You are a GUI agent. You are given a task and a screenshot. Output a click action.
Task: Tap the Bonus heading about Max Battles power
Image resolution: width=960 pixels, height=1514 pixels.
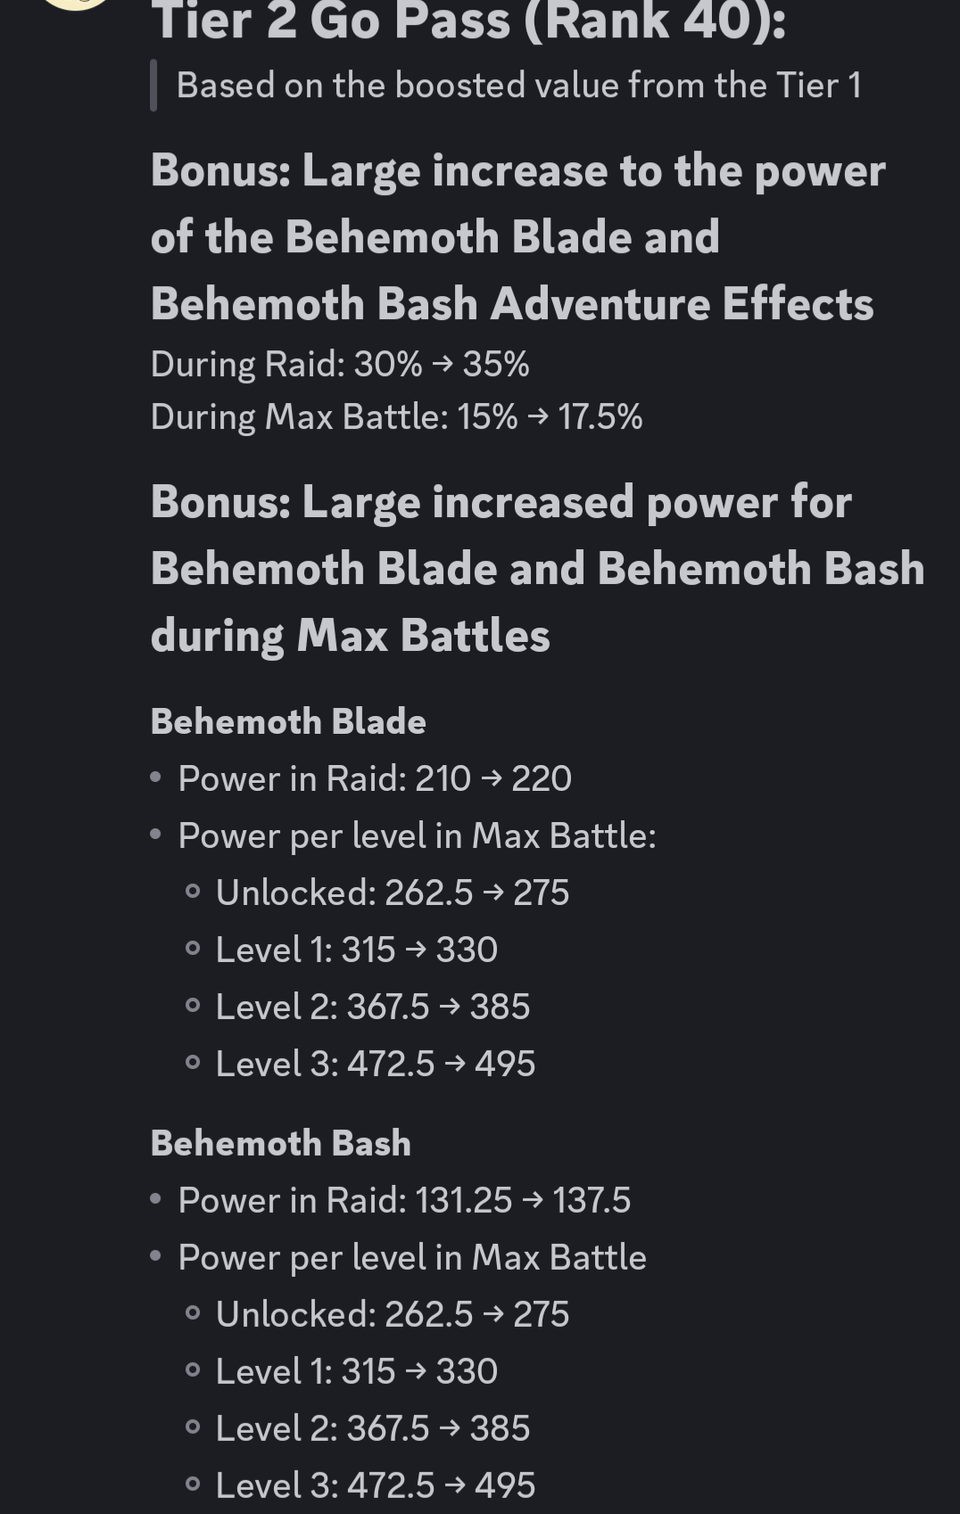click(537, 569)
